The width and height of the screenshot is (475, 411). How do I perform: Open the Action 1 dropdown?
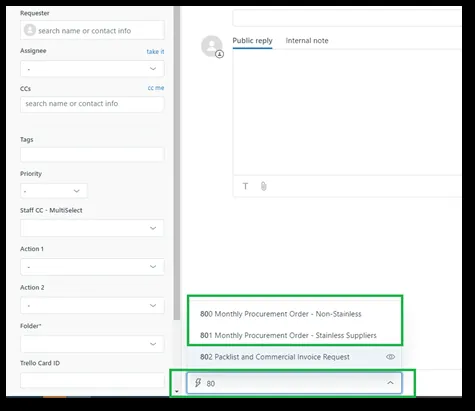pyautogui.click(x=92, y=267)
